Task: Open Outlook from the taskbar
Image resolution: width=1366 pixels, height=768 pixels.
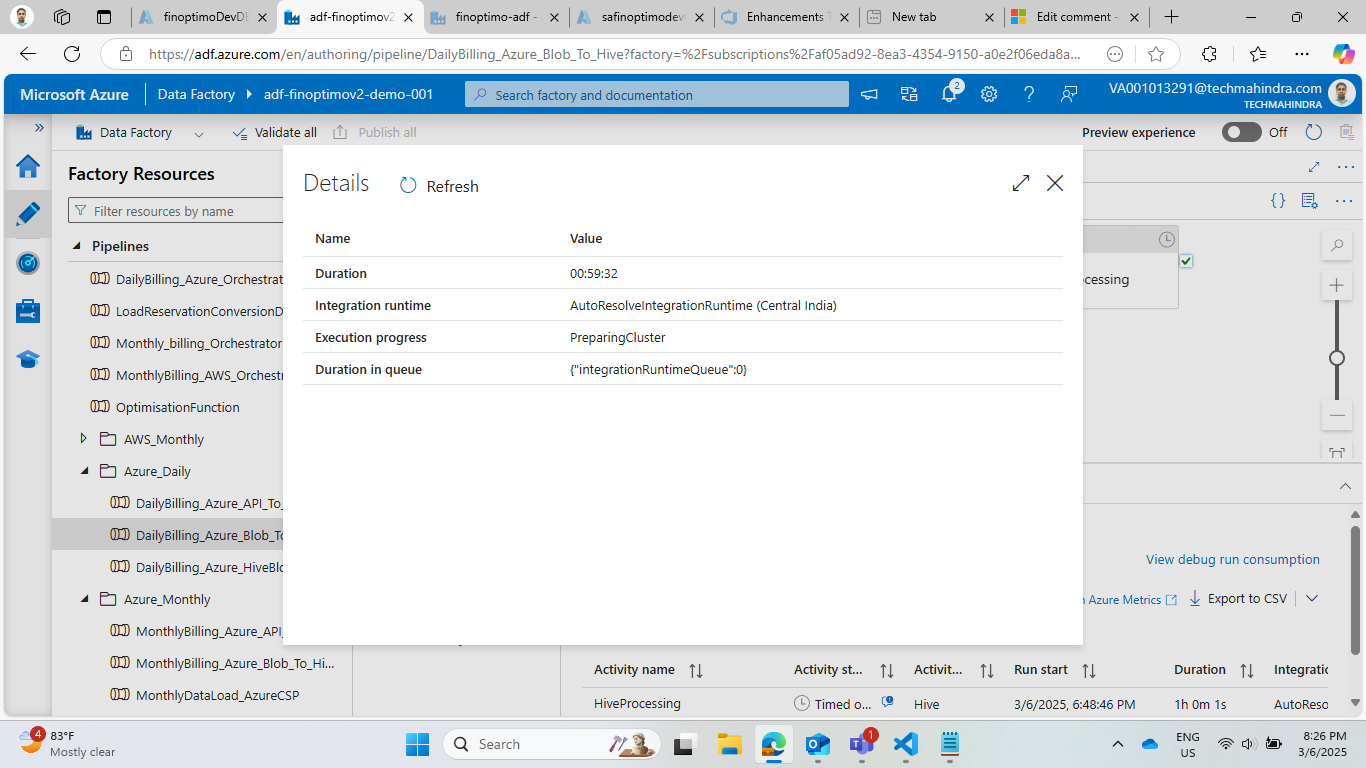Action: tap(817, 744)
